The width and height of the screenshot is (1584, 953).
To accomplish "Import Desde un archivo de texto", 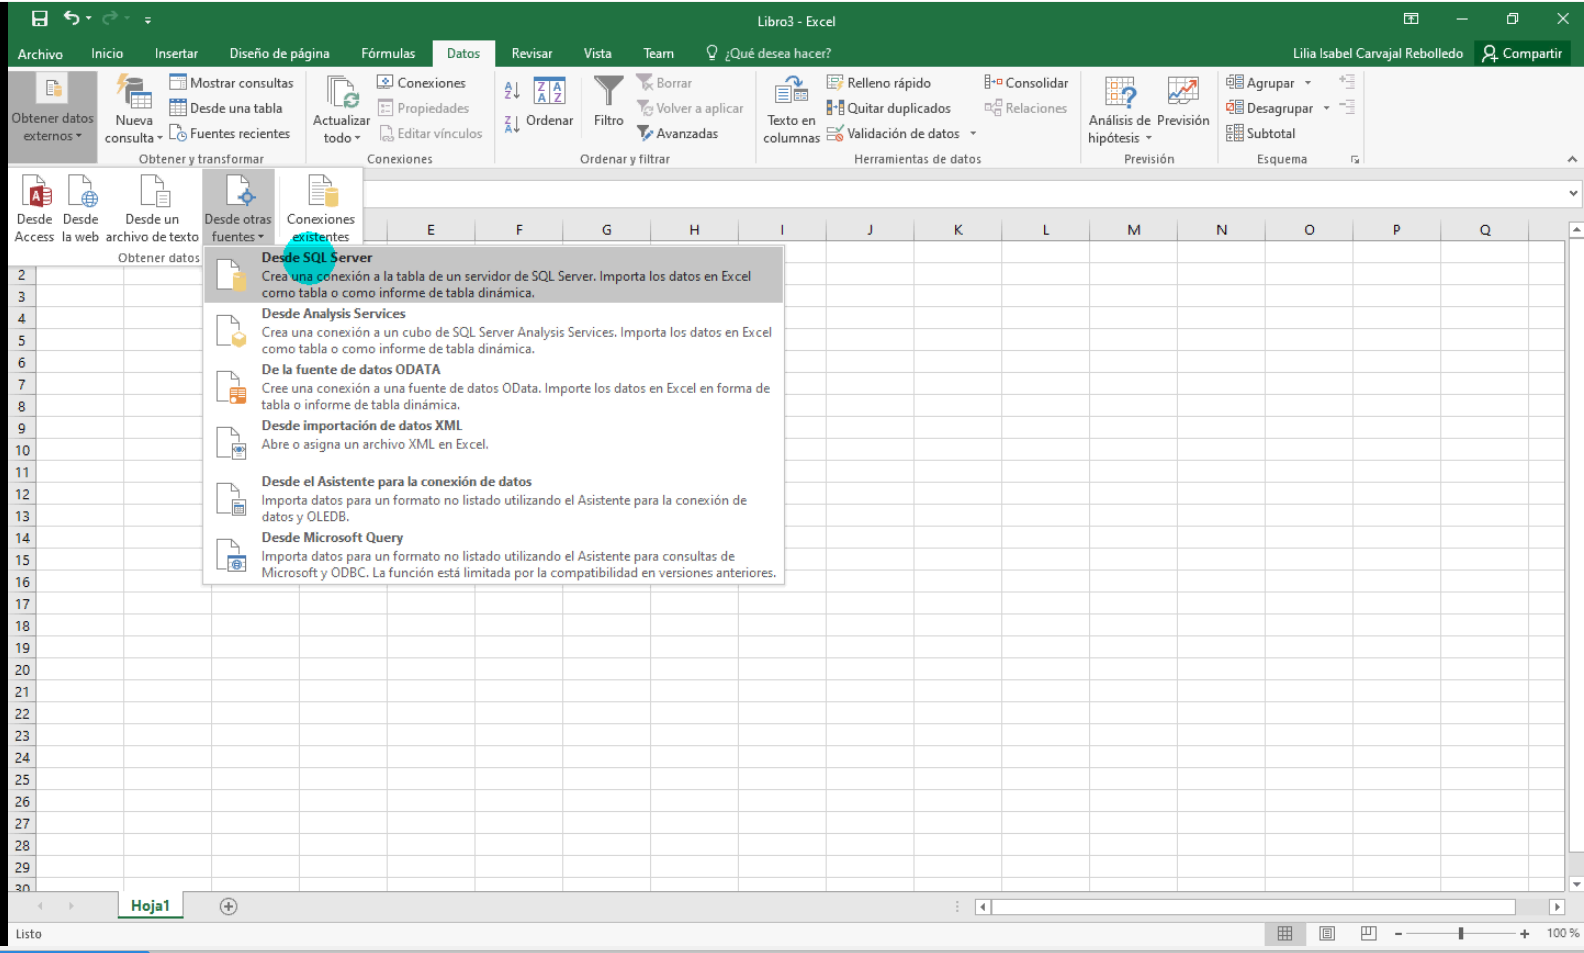I will (152, 208).
